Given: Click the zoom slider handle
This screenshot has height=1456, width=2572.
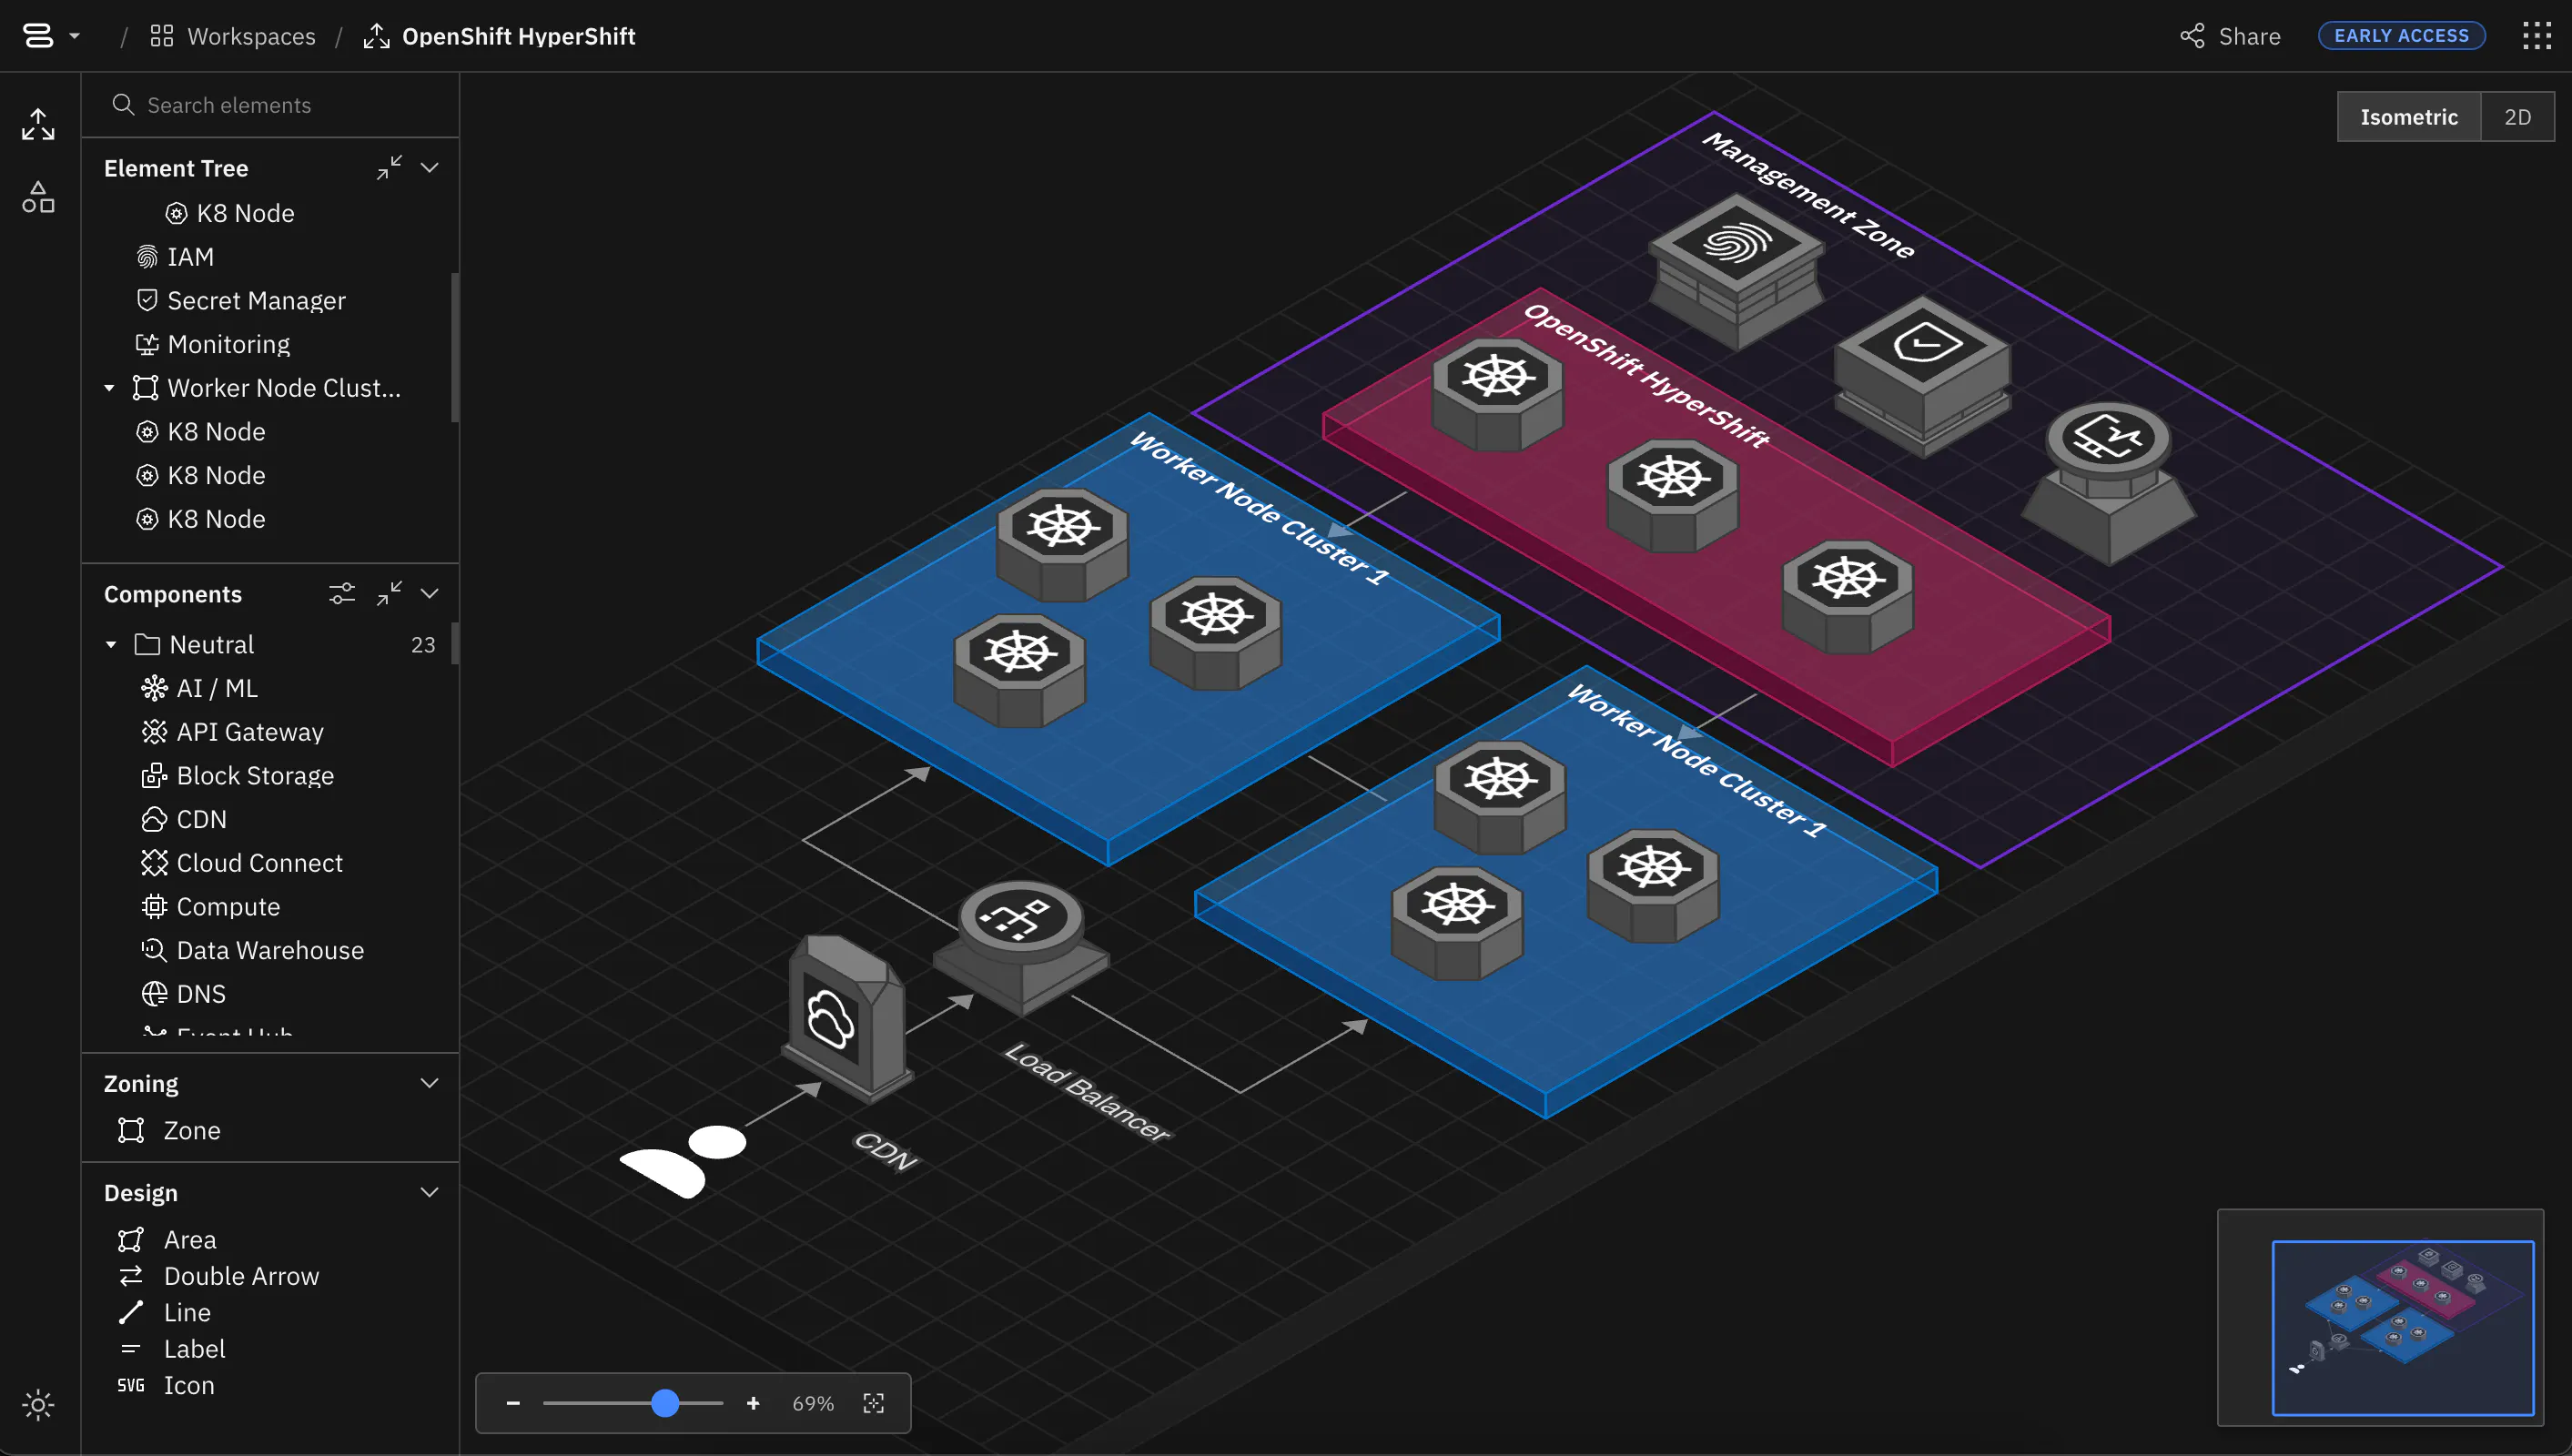Looking at the screenshot, I should click(665, 1403).
